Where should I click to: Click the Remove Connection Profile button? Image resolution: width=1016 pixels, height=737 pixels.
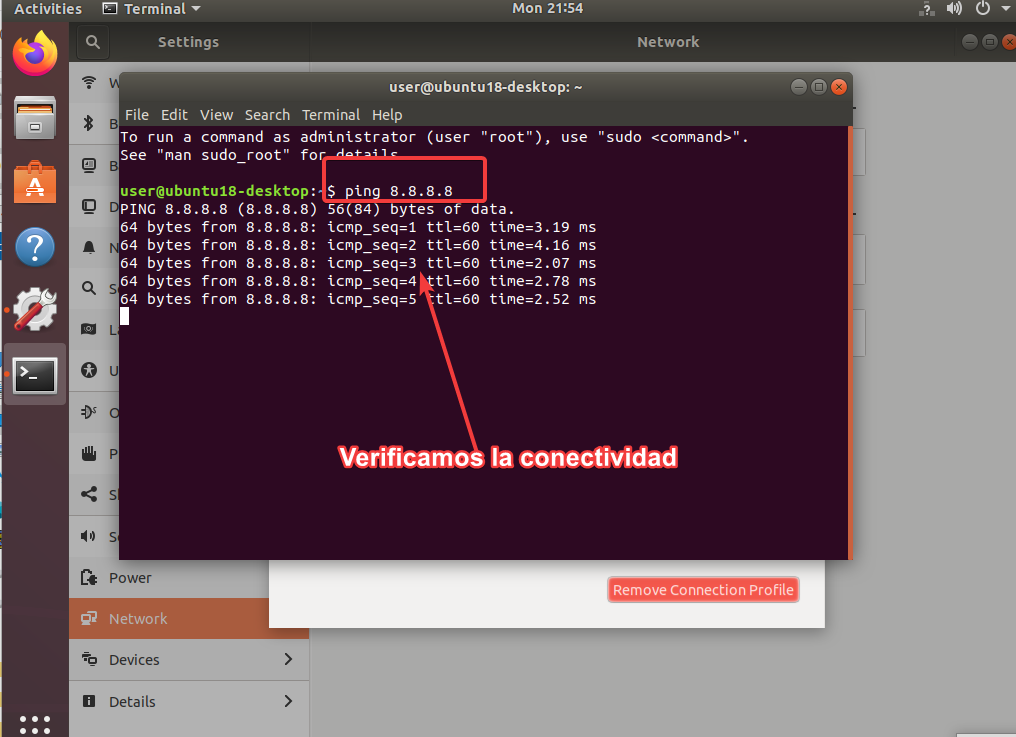[x=703, y=590]
